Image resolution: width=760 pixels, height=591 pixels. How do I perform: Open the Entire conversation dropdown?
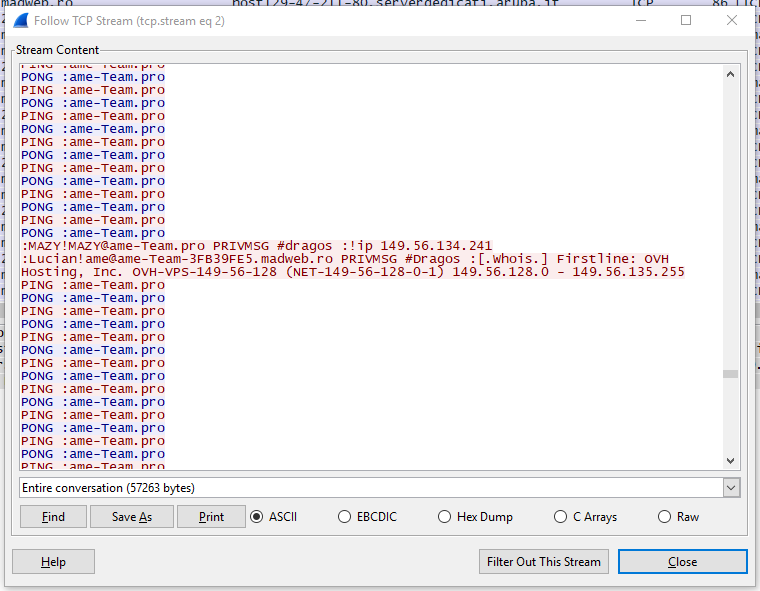[x=380, y=487]
